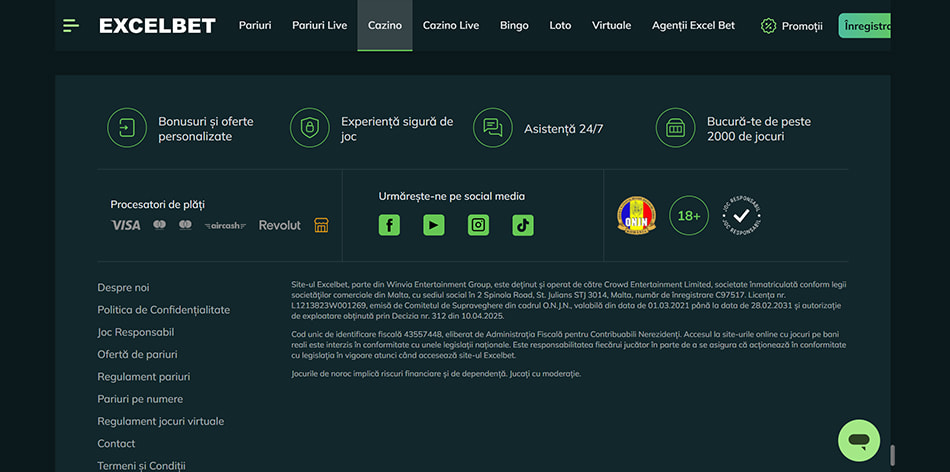Open the green live chat button
The image size is (950, 472).
click(859, 440)
